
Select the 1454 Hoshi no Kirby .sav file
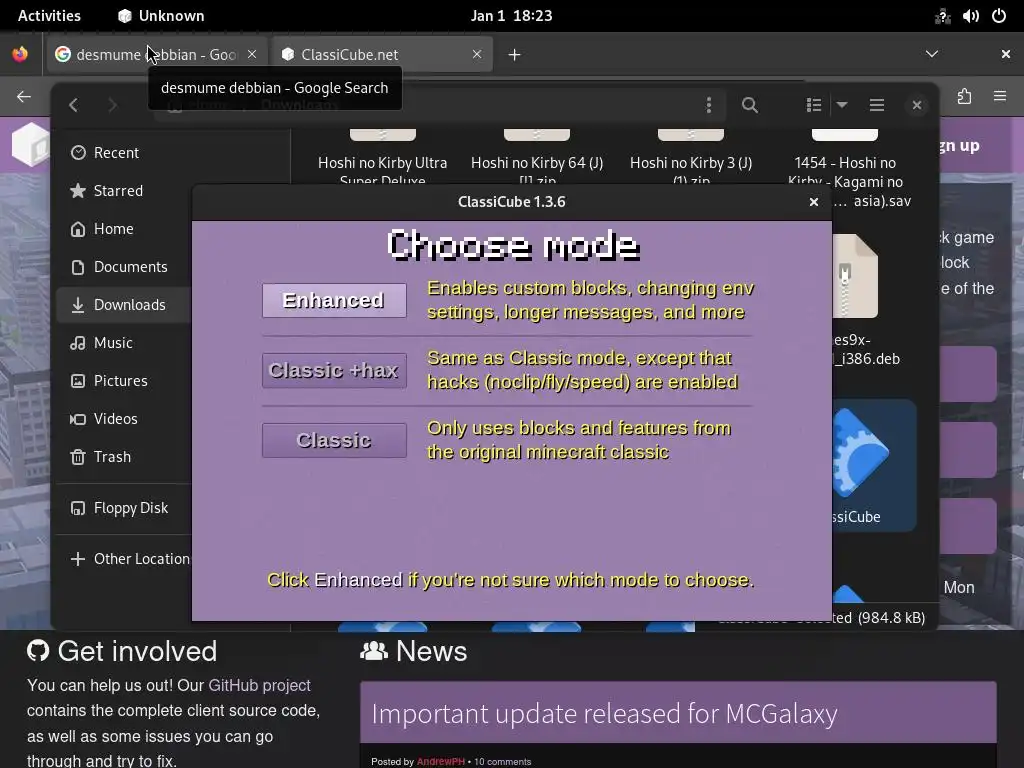845,170
